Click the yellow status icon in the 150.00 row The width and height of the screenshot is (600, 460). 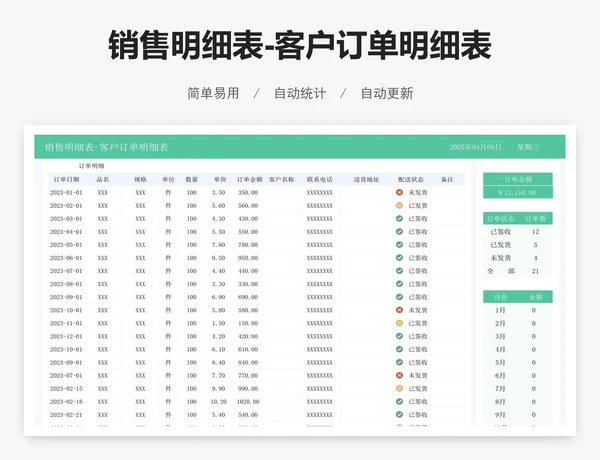pos(399,323)
